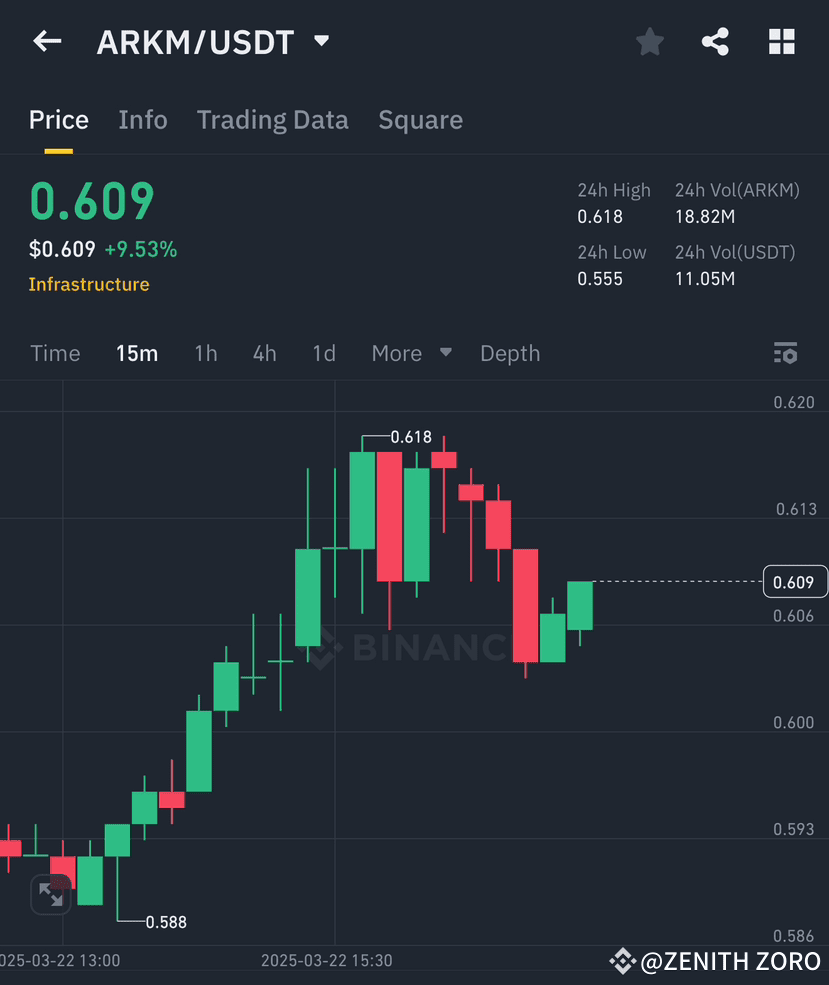Select the Info tab

[x=142, y=120]
